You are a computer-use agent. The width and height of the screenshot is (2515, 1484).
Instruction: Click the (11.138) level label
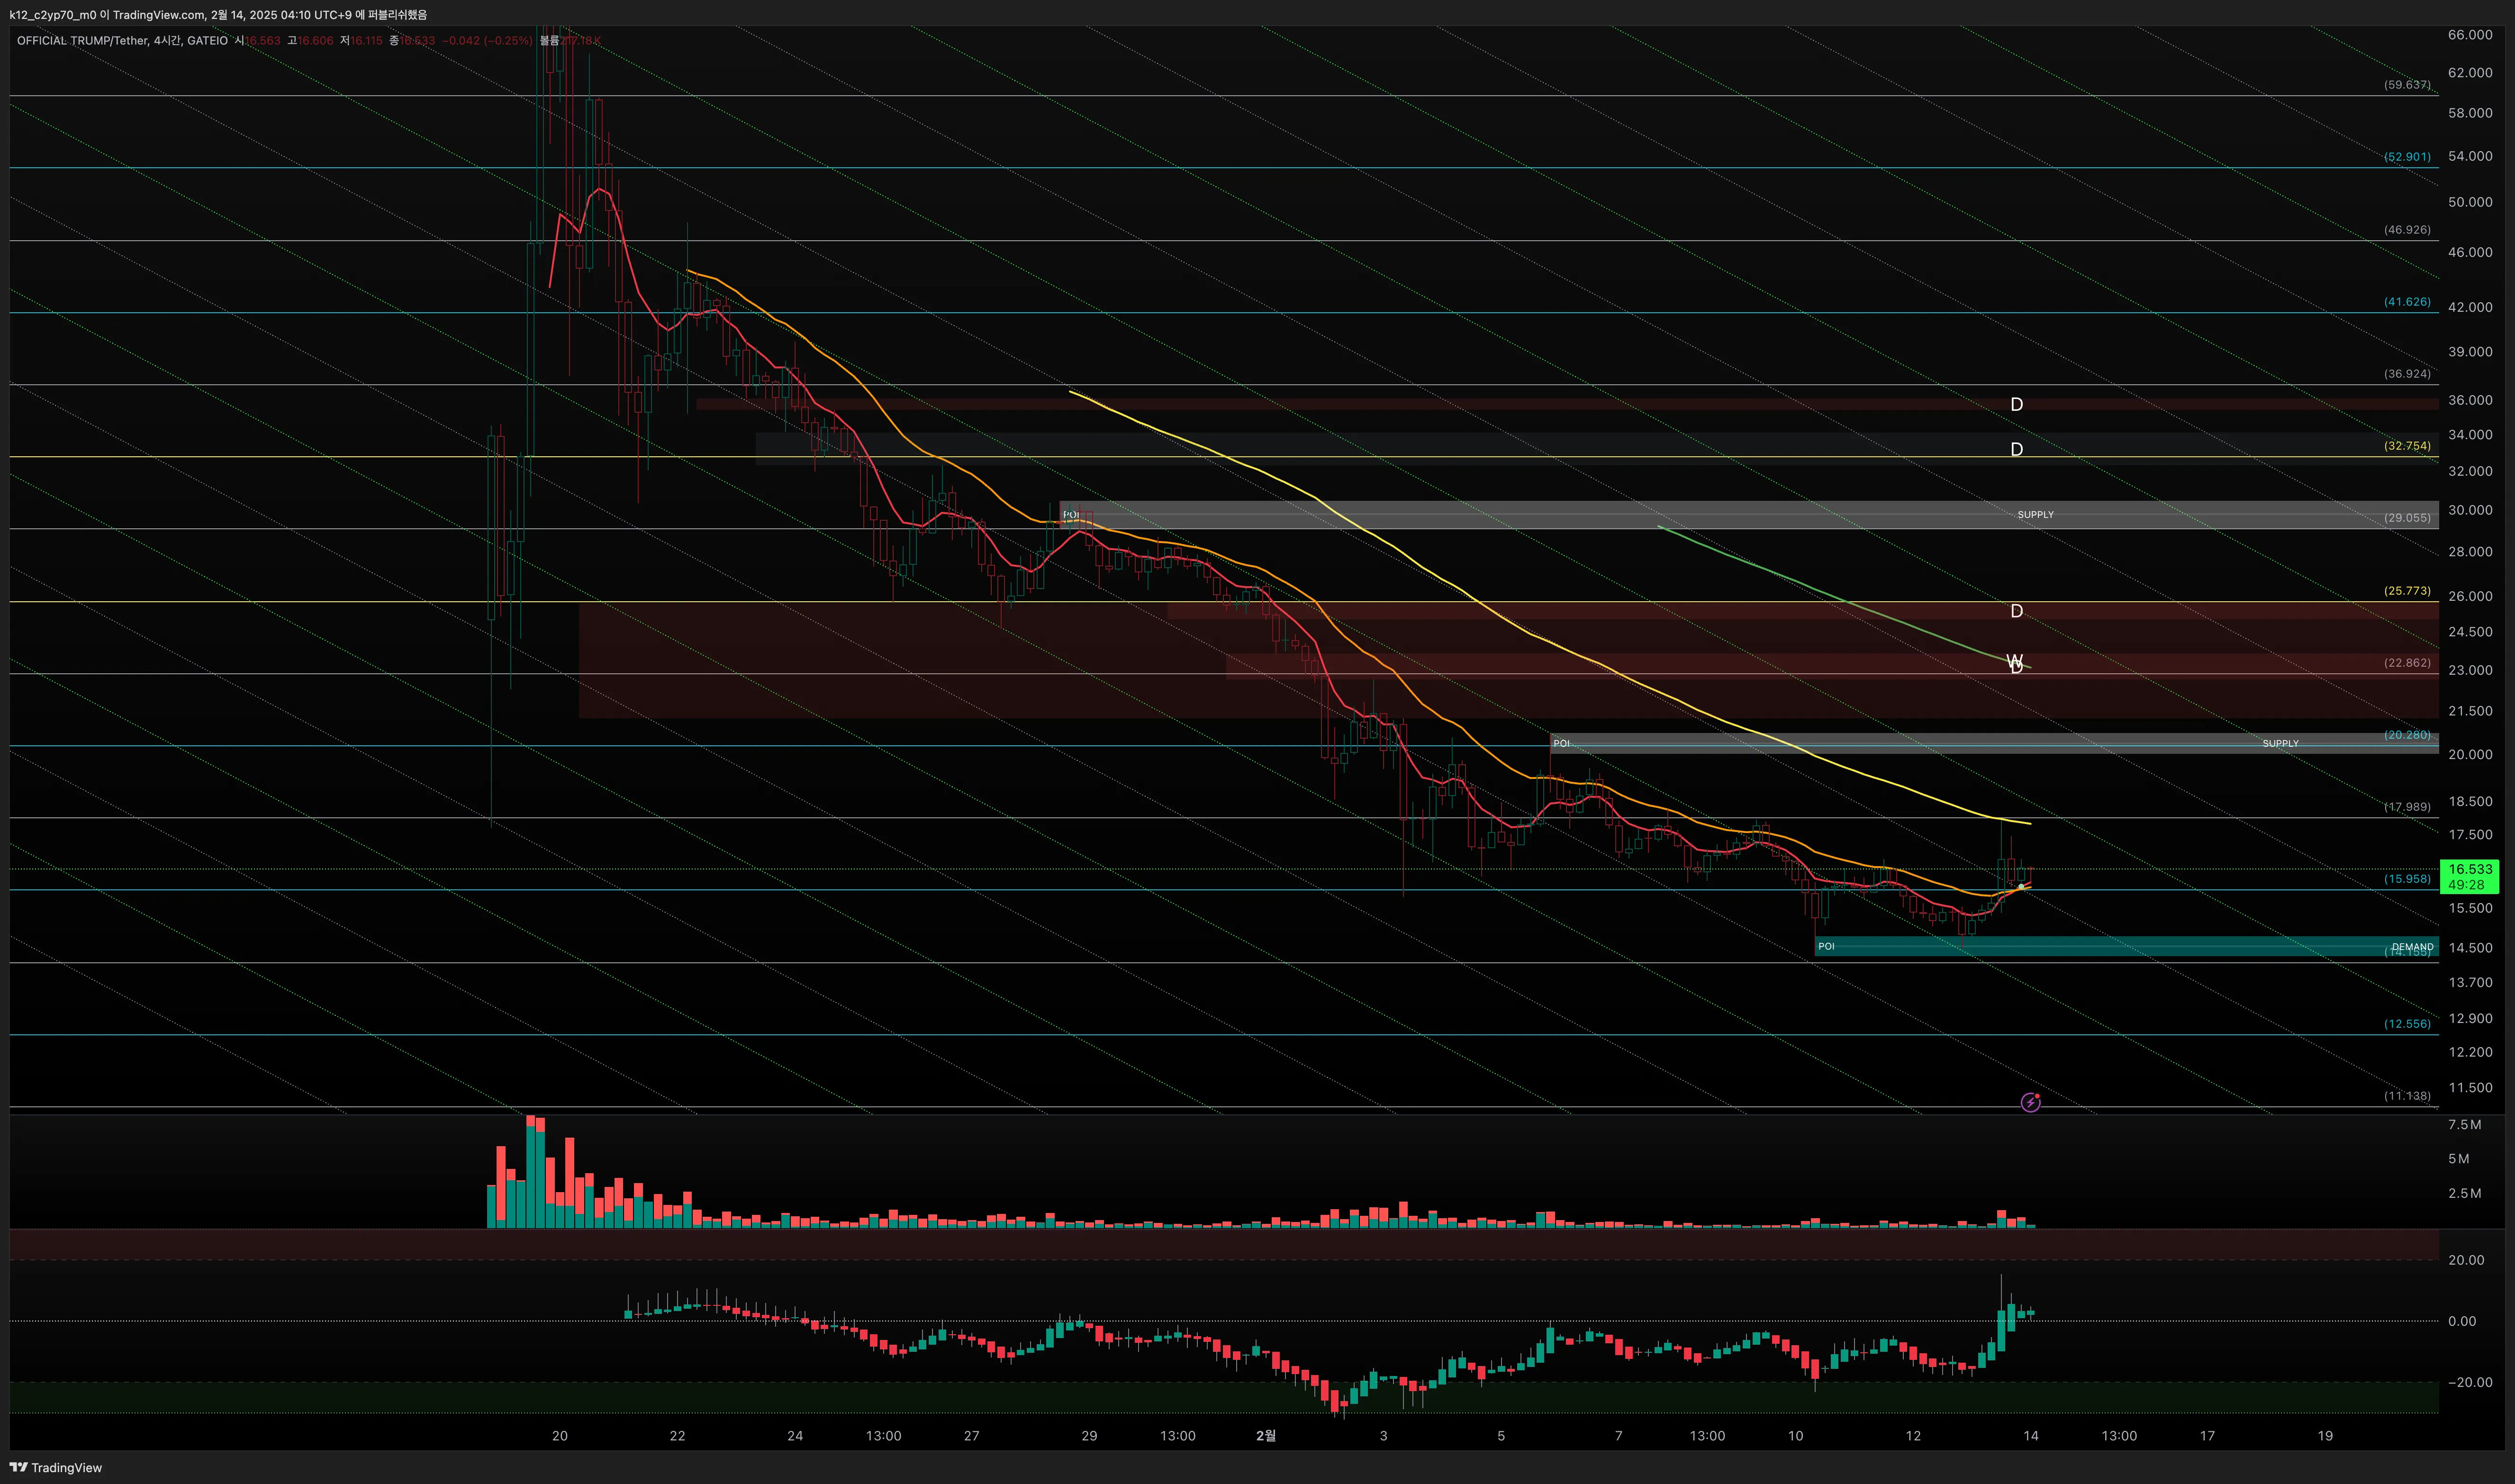click(2406, 1096)
